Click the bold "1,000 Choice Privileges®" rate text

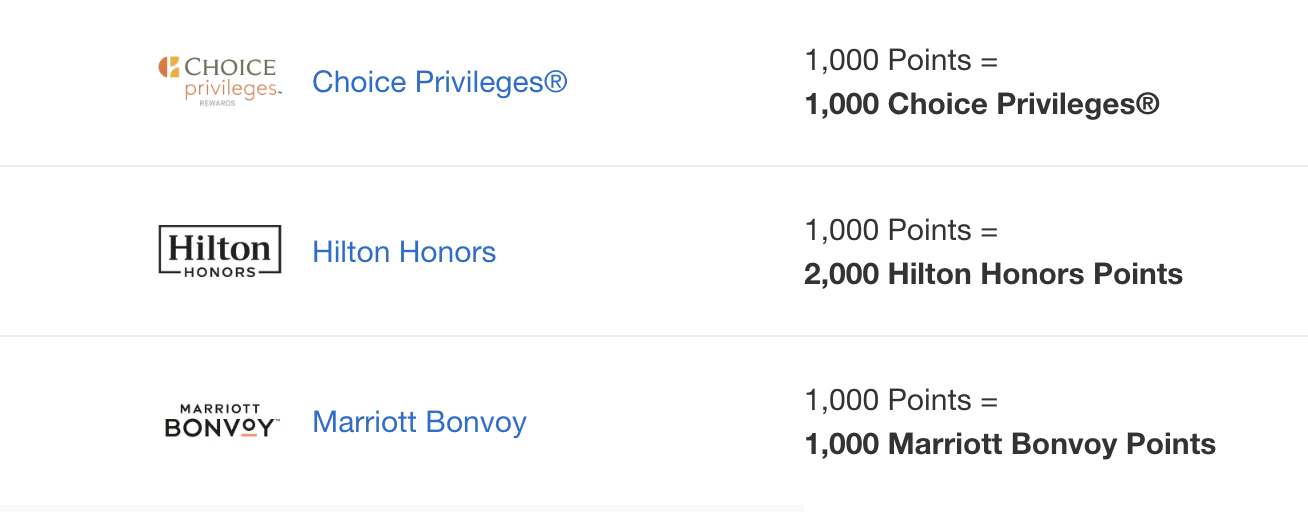click(x=981, y=104)
